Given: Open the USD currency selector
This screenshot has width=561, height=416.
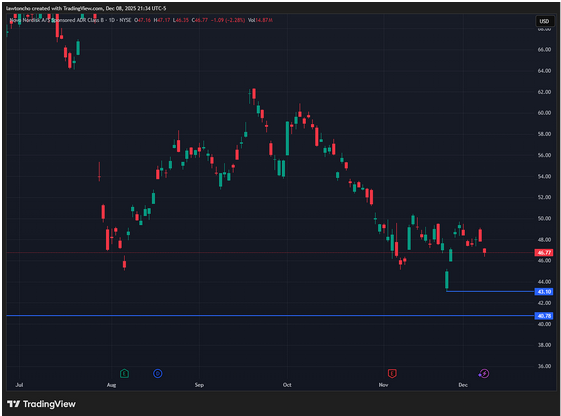Looking at the screenshot, I should coord(544,21).
